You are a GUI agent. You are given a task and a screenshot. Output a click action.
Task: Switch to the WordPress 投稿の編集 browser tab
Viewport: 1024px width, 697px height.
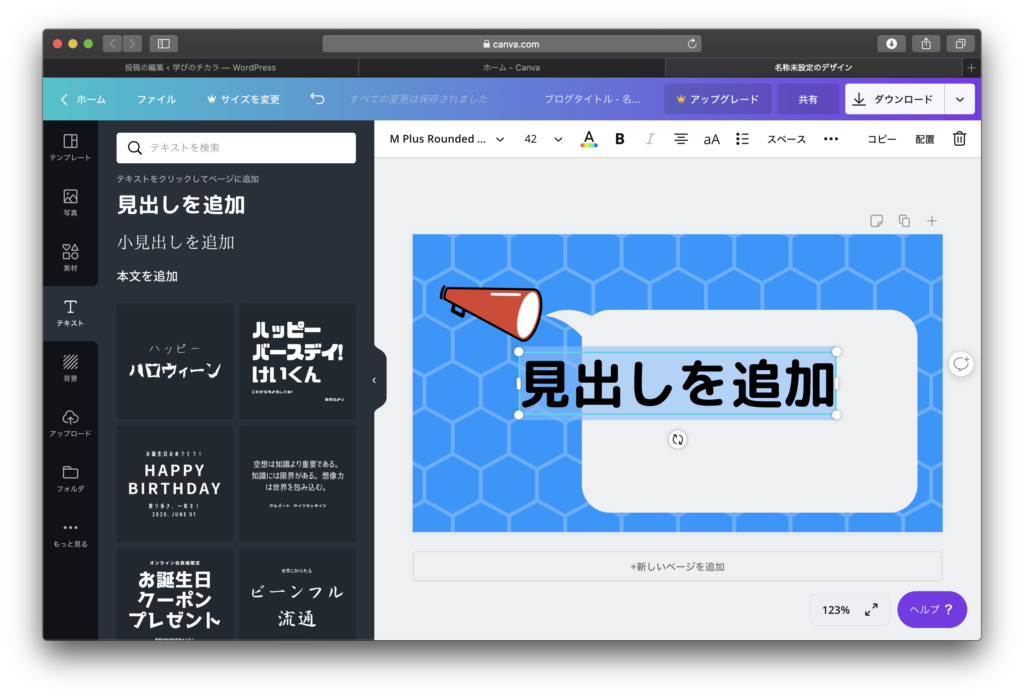click(x=200, y=67)
